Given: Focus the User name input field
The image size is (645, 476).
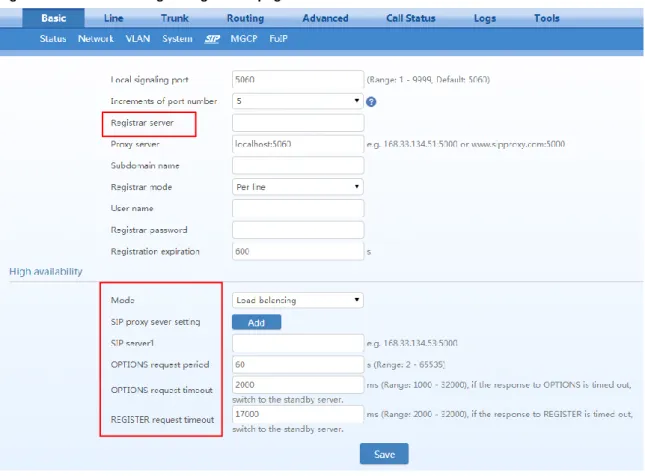Looking at the screenshot, I should [298, 208].
